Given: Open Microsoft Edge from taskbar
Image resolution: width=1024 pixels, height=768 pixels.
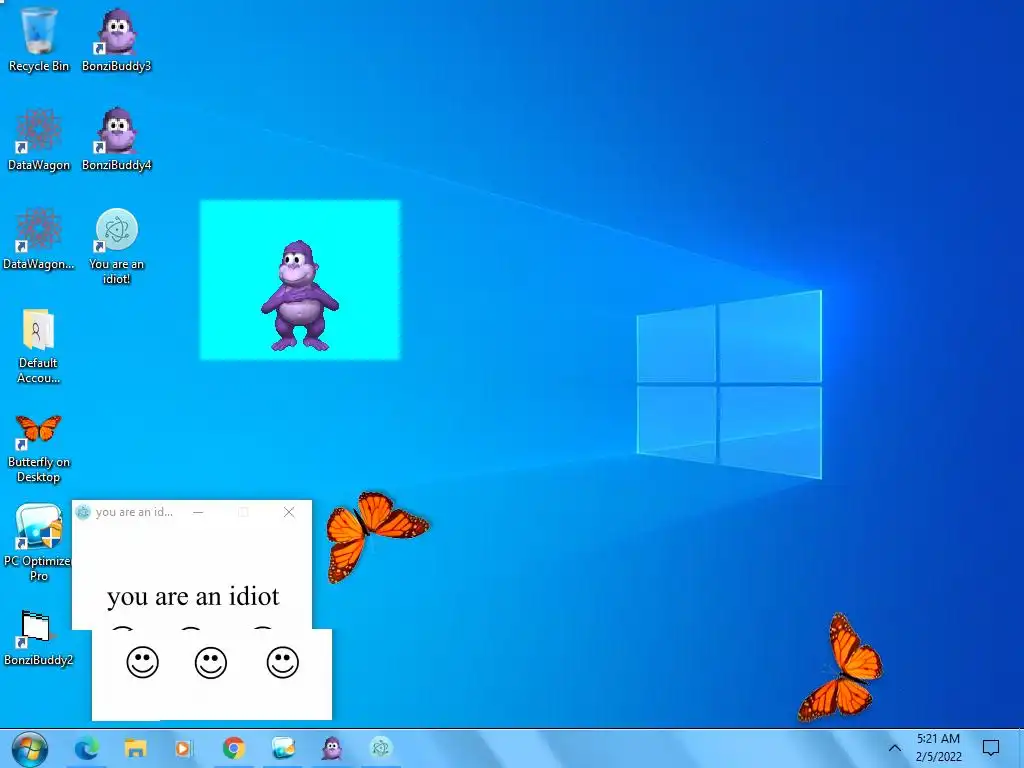Looking at the screenshot, I should 87,748.
